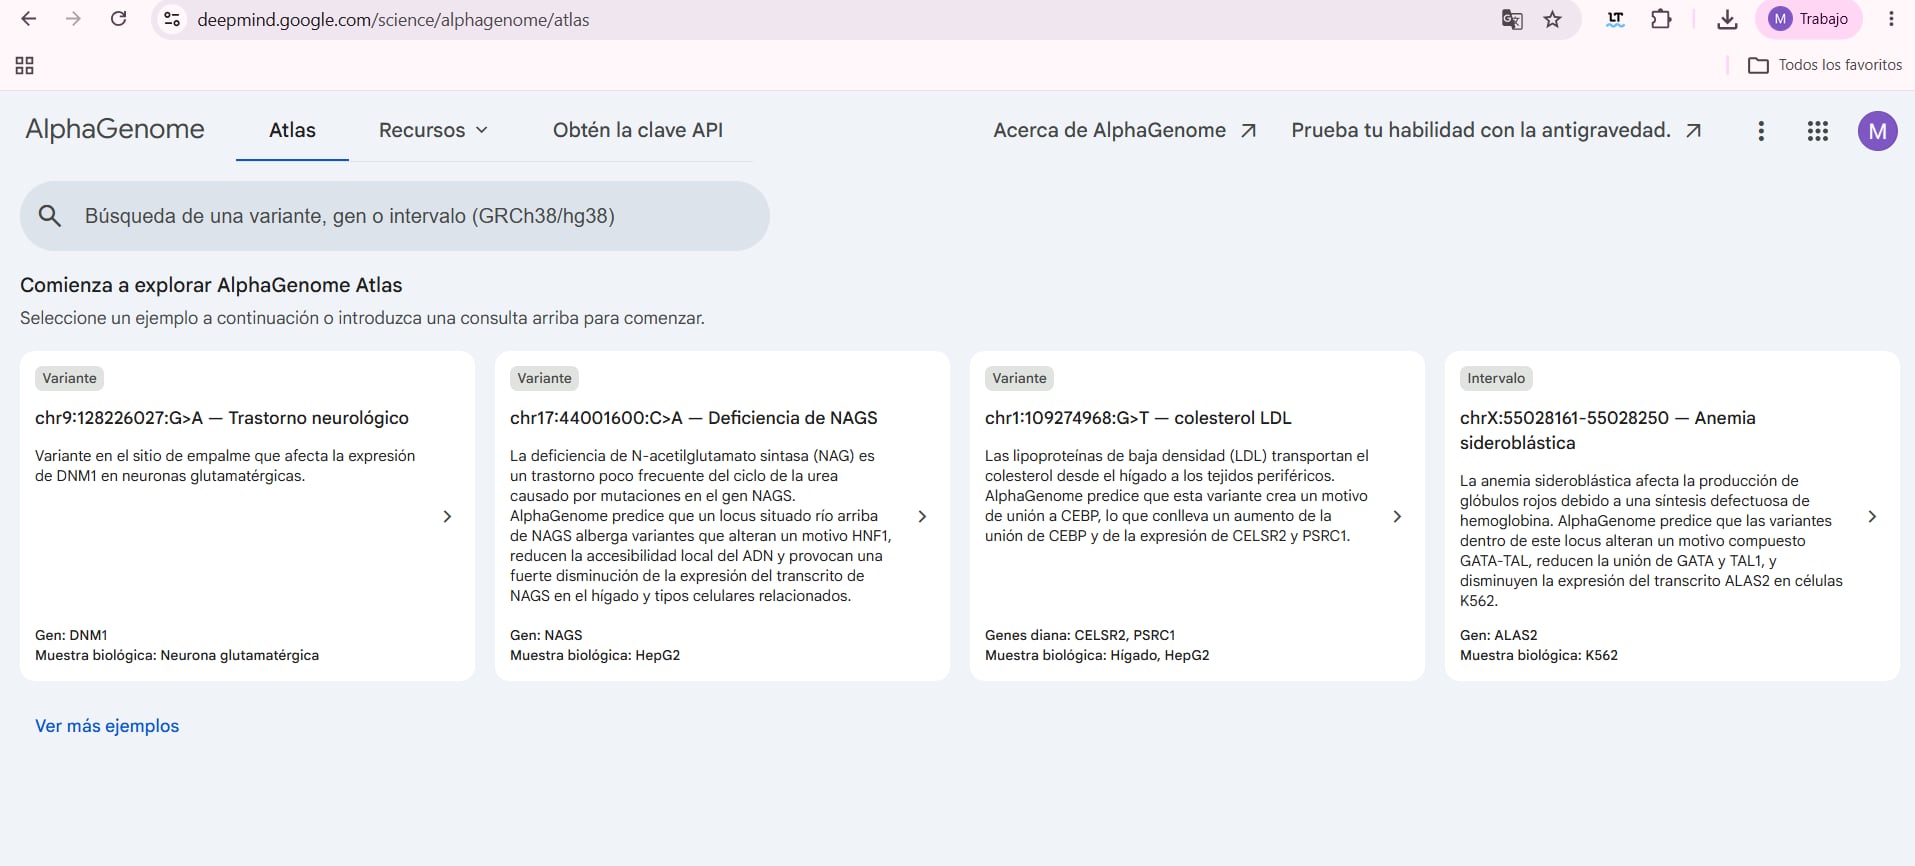Open browser downloads icon

pyautogui.click(x=1727, y=19)
